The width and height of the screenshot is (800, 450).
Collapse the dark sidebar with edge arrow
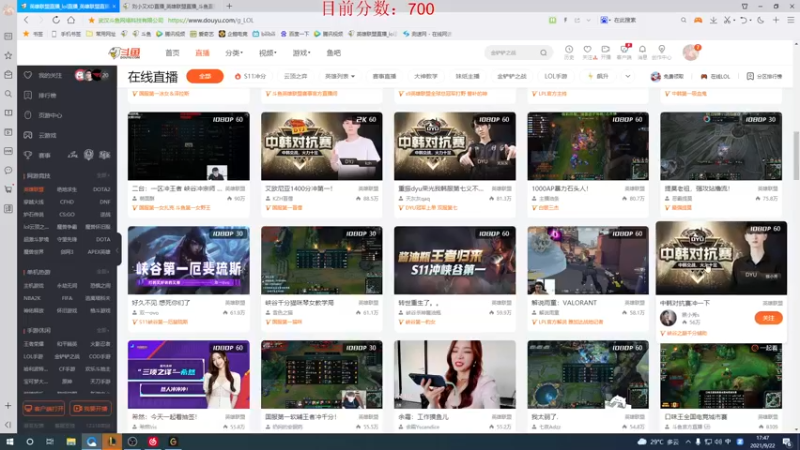click(x=117, y=250)
